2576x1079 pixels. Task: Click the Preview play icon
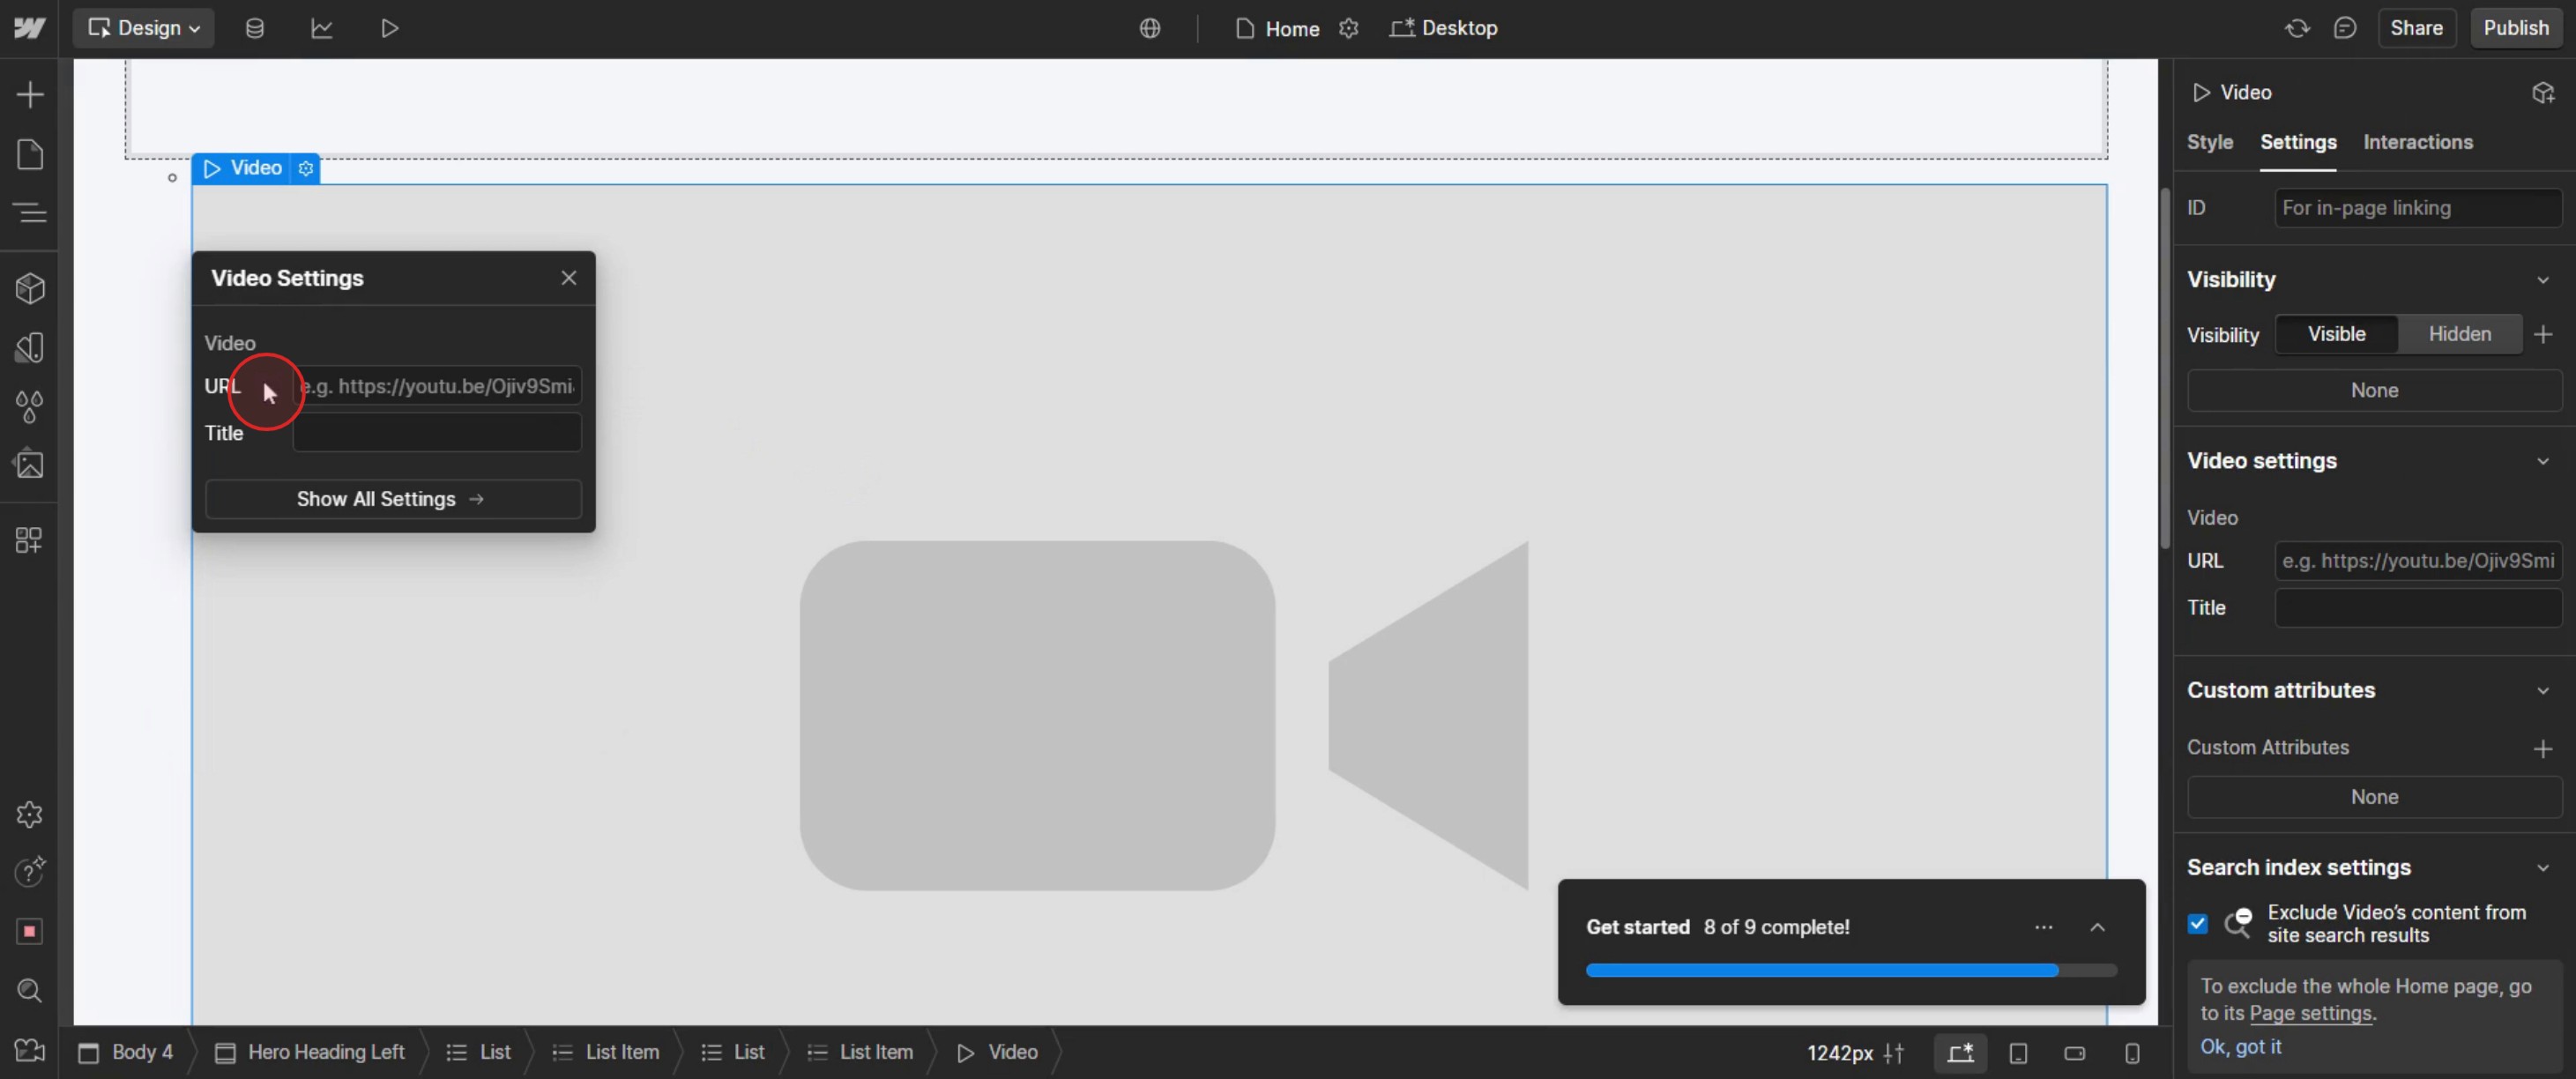(x=390, y=28)
